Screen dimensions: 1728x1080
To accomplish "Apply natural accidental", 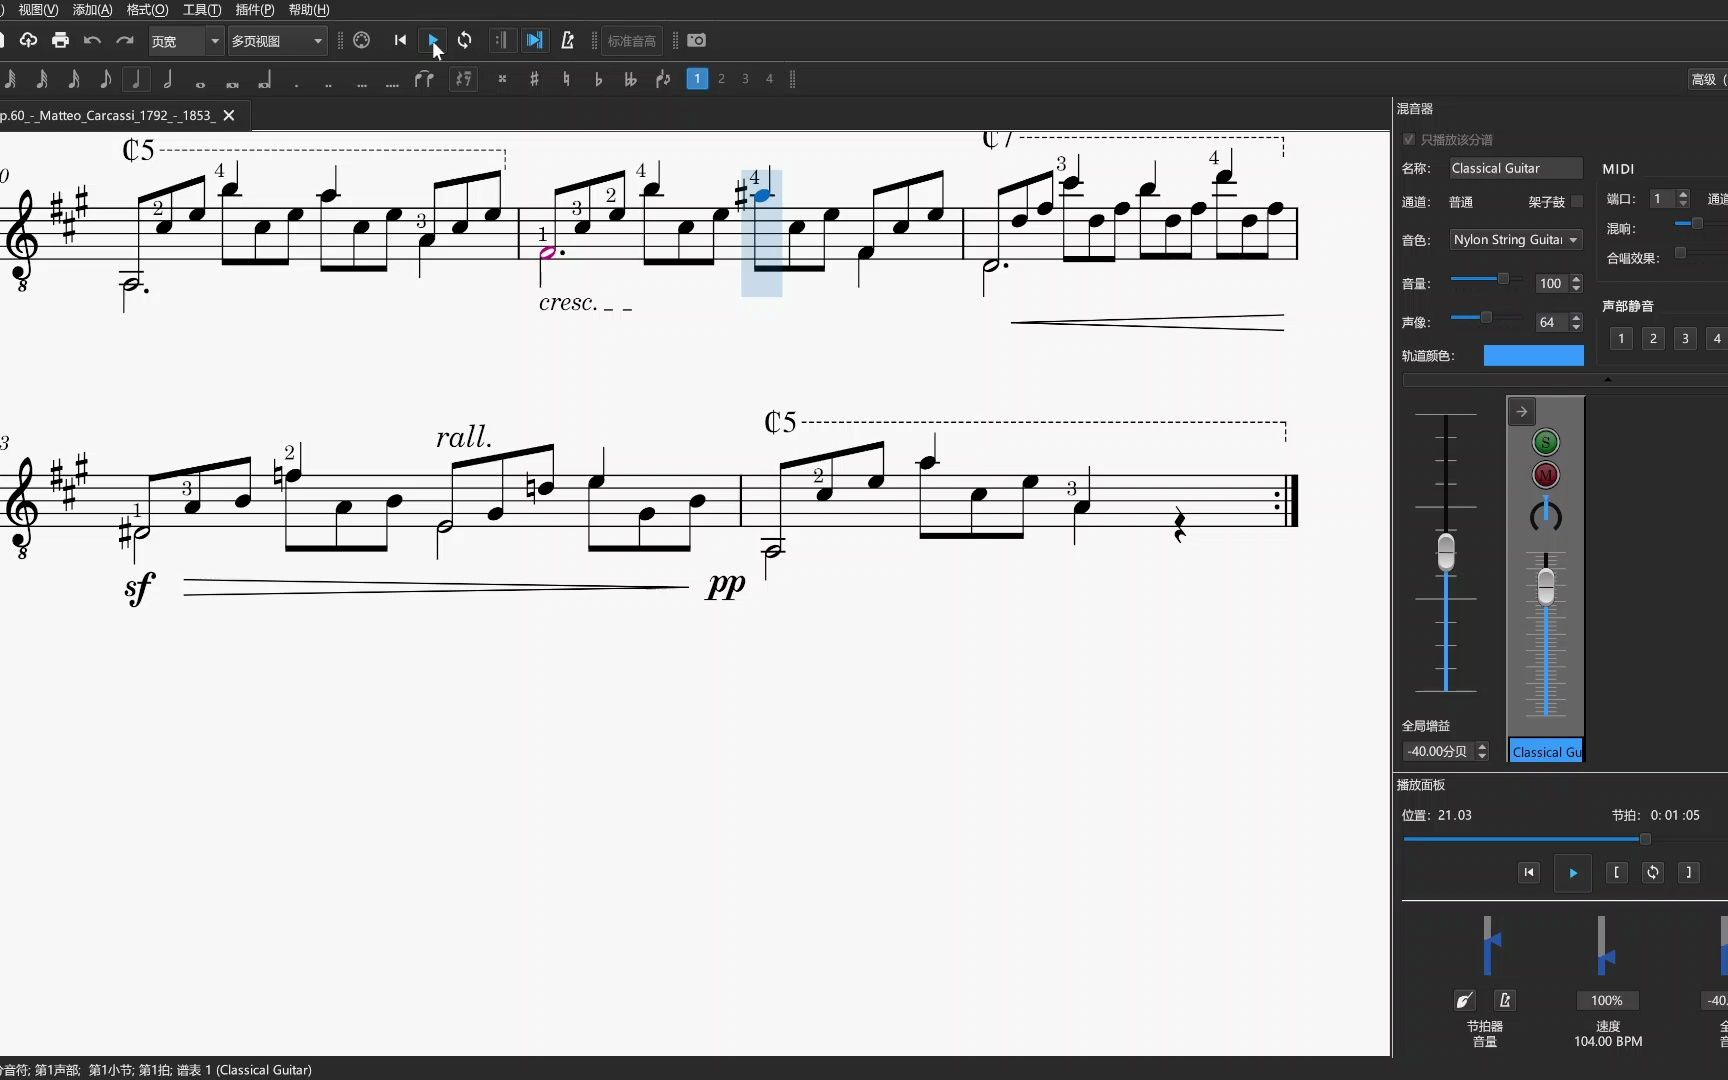I will (x=566, y=79).
